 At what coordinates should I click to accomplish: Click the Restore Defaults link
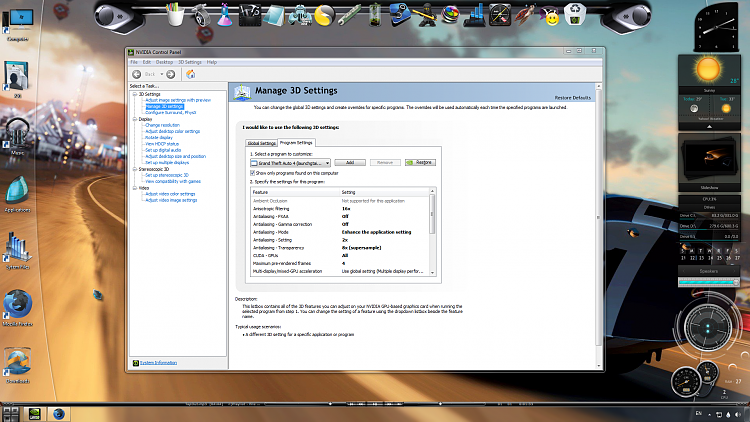[x=573, y=98]
